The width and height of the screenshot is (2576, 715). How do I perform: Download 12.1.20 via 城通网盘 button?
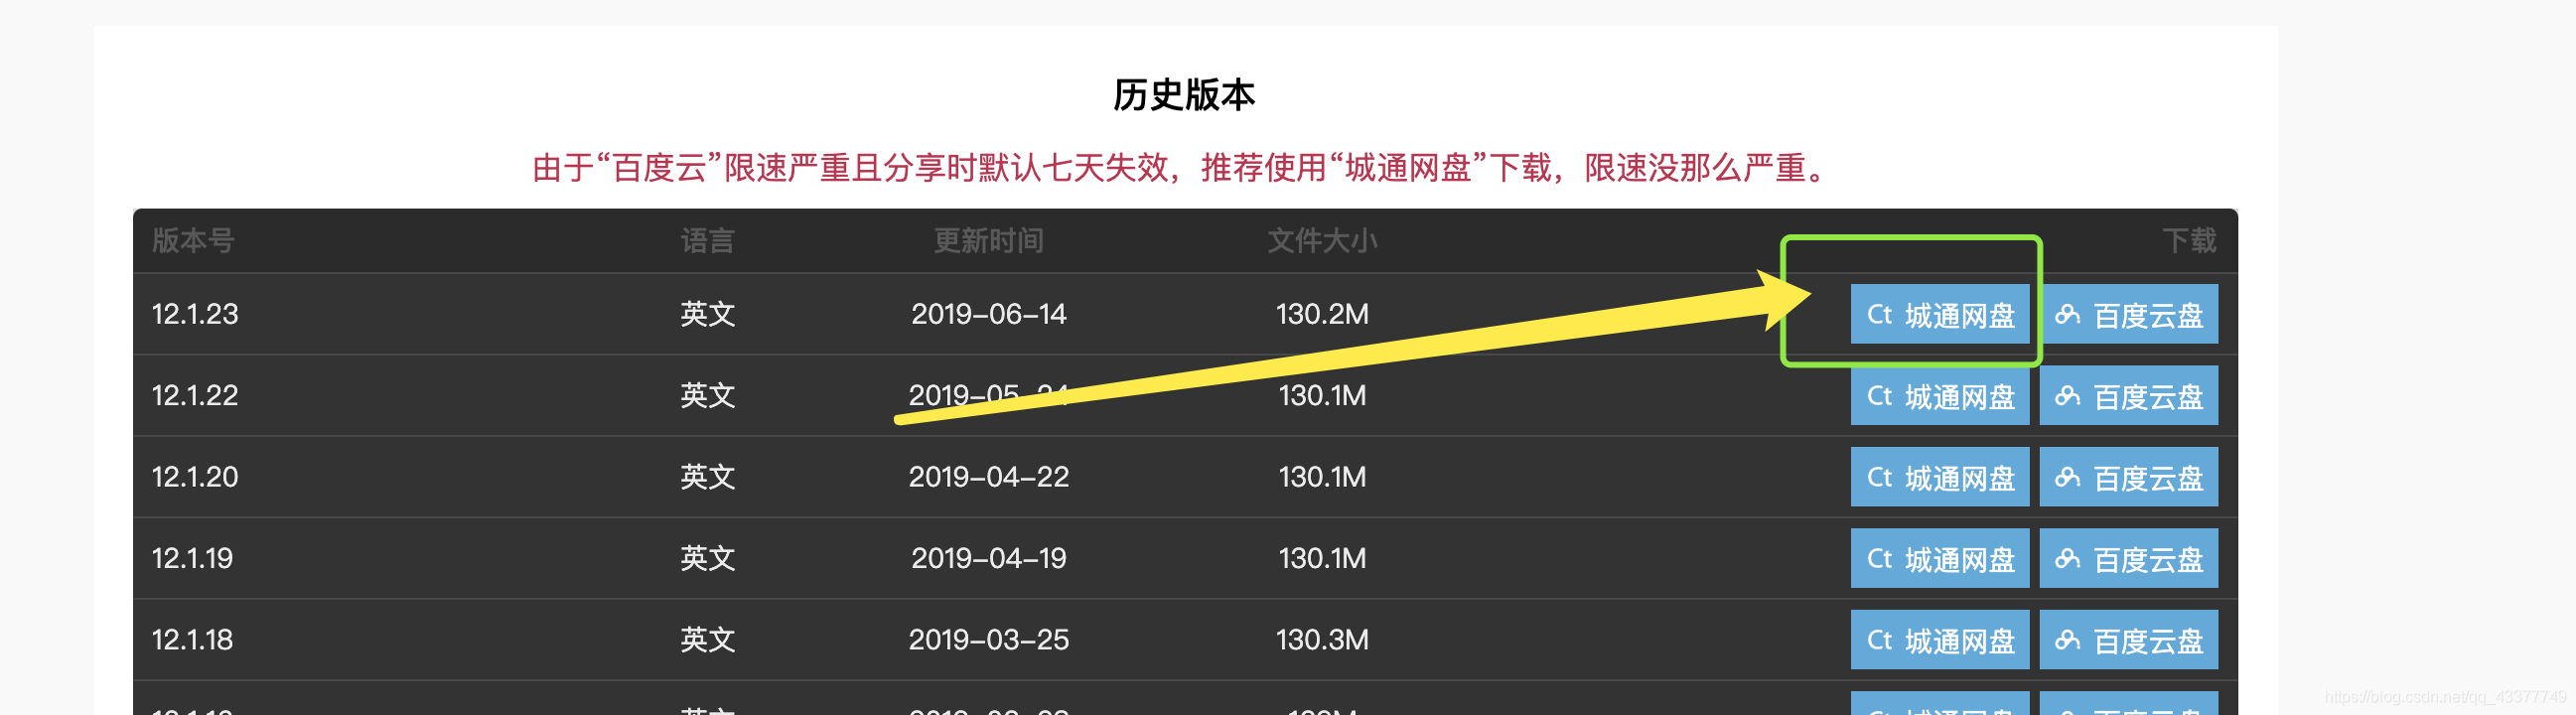click(1939, 477)
